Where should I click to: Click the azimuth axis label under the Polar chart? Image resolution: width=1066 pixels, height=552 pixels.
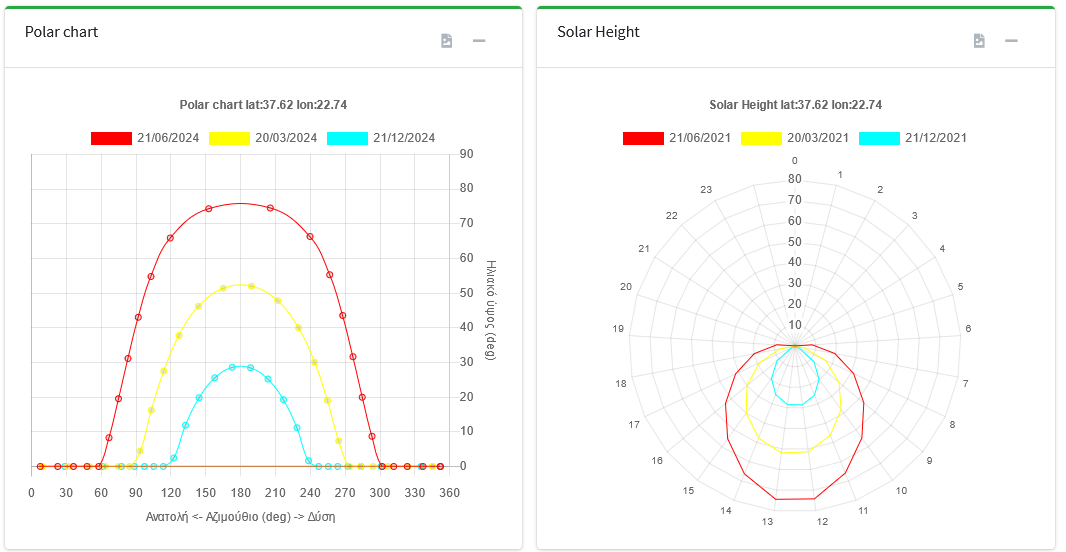click(240, 517)
